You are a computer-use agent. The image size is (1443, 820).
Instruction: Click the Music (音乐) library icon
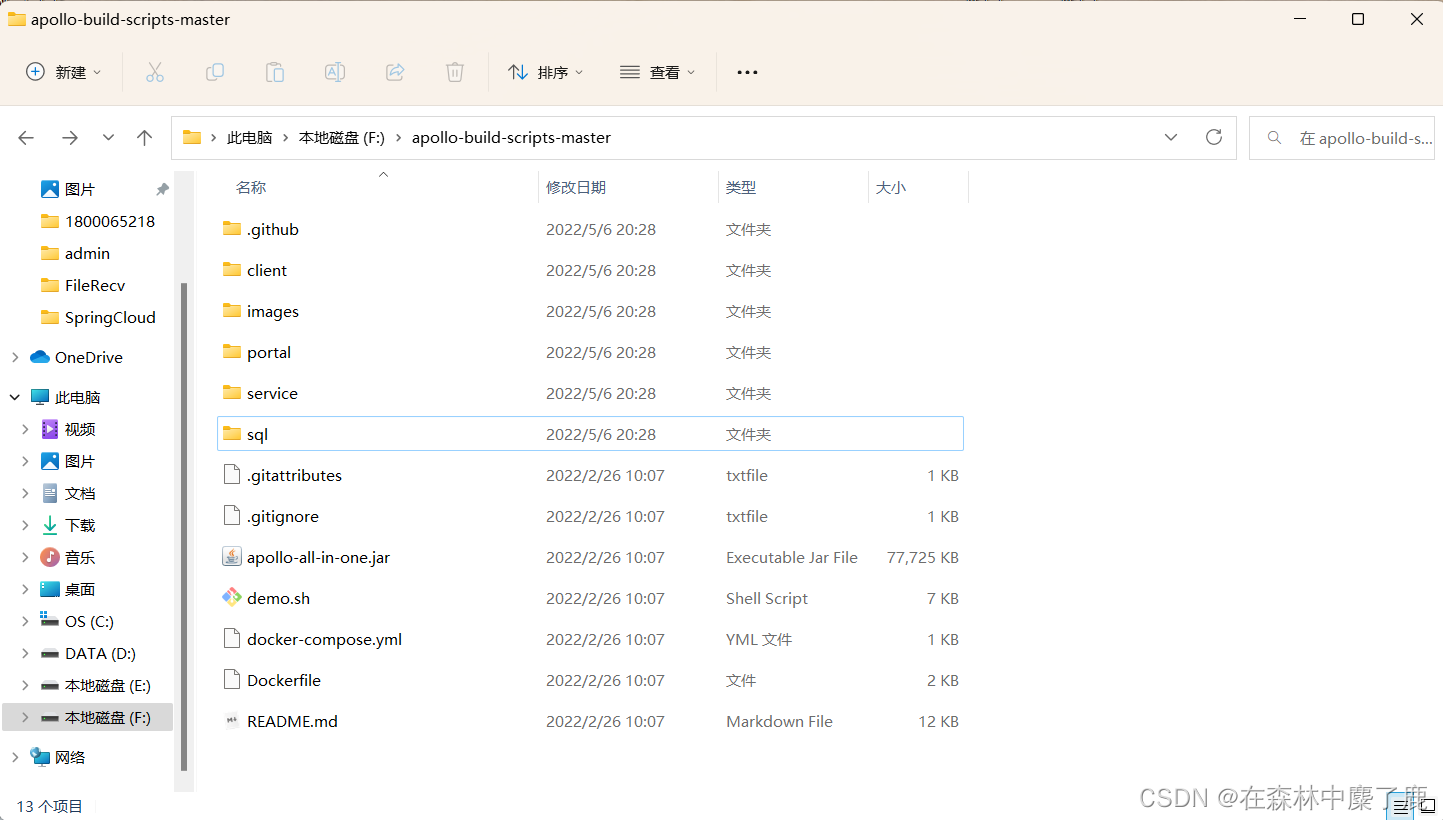[50, 557]
